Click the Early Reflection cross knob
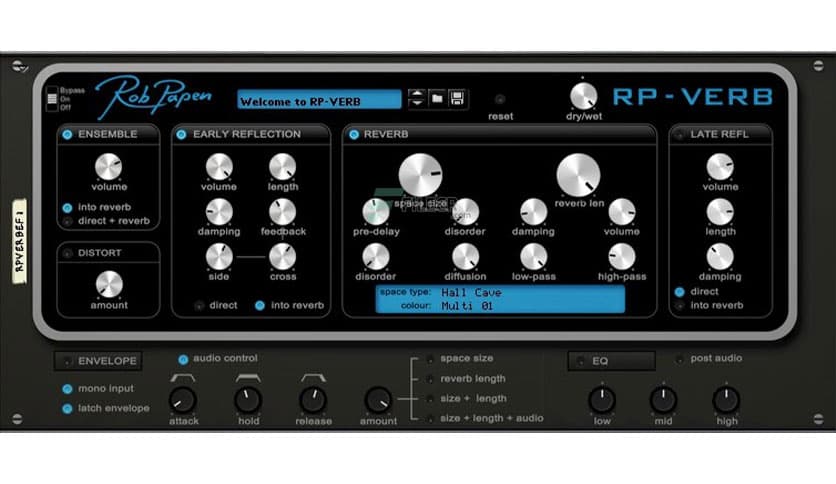This screenshot has height=484, width=836. pos(283,256)
